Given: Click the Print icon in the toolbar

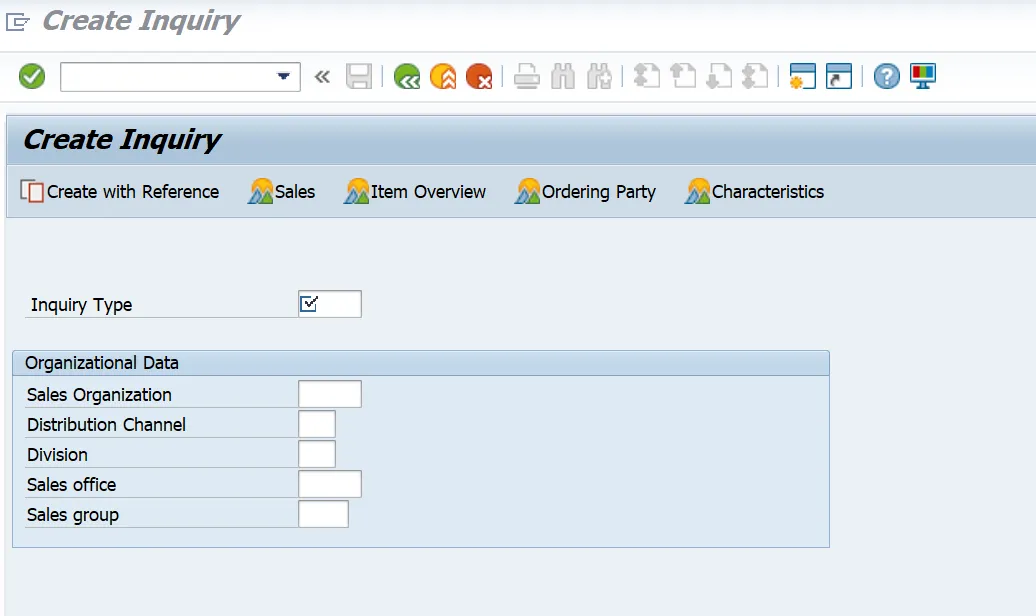Looking at the screenshot, I should click(x=527, y=76).
